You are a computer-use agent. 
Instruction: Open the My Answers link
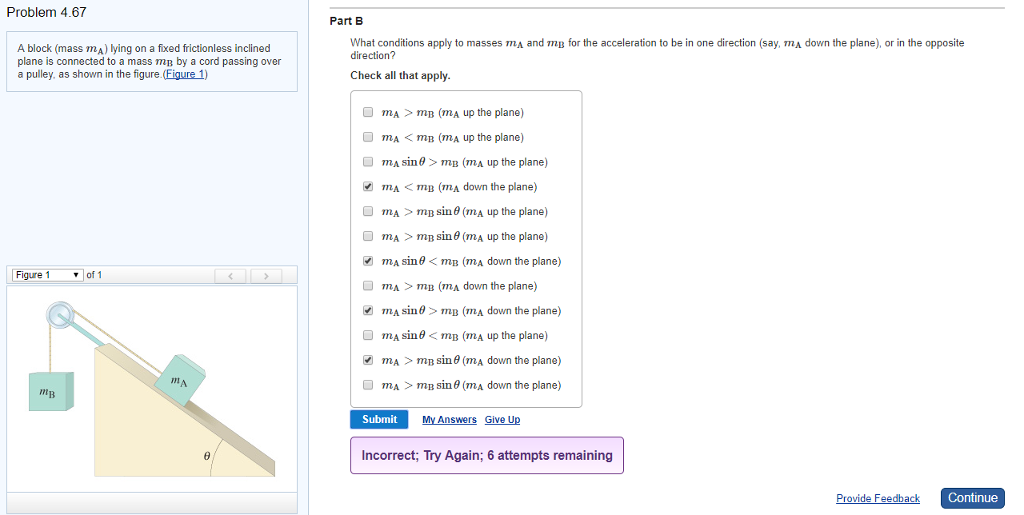click(x=449, y=420)
